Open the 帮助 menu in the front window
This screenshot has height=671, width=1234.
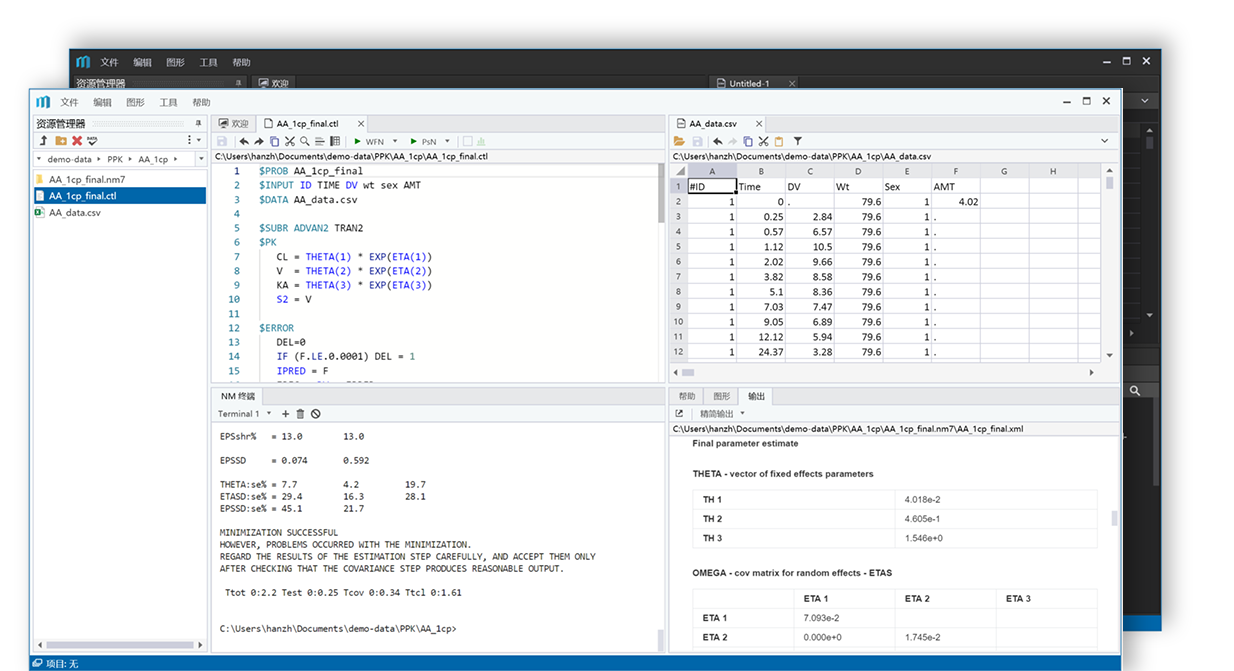(201, 102)
